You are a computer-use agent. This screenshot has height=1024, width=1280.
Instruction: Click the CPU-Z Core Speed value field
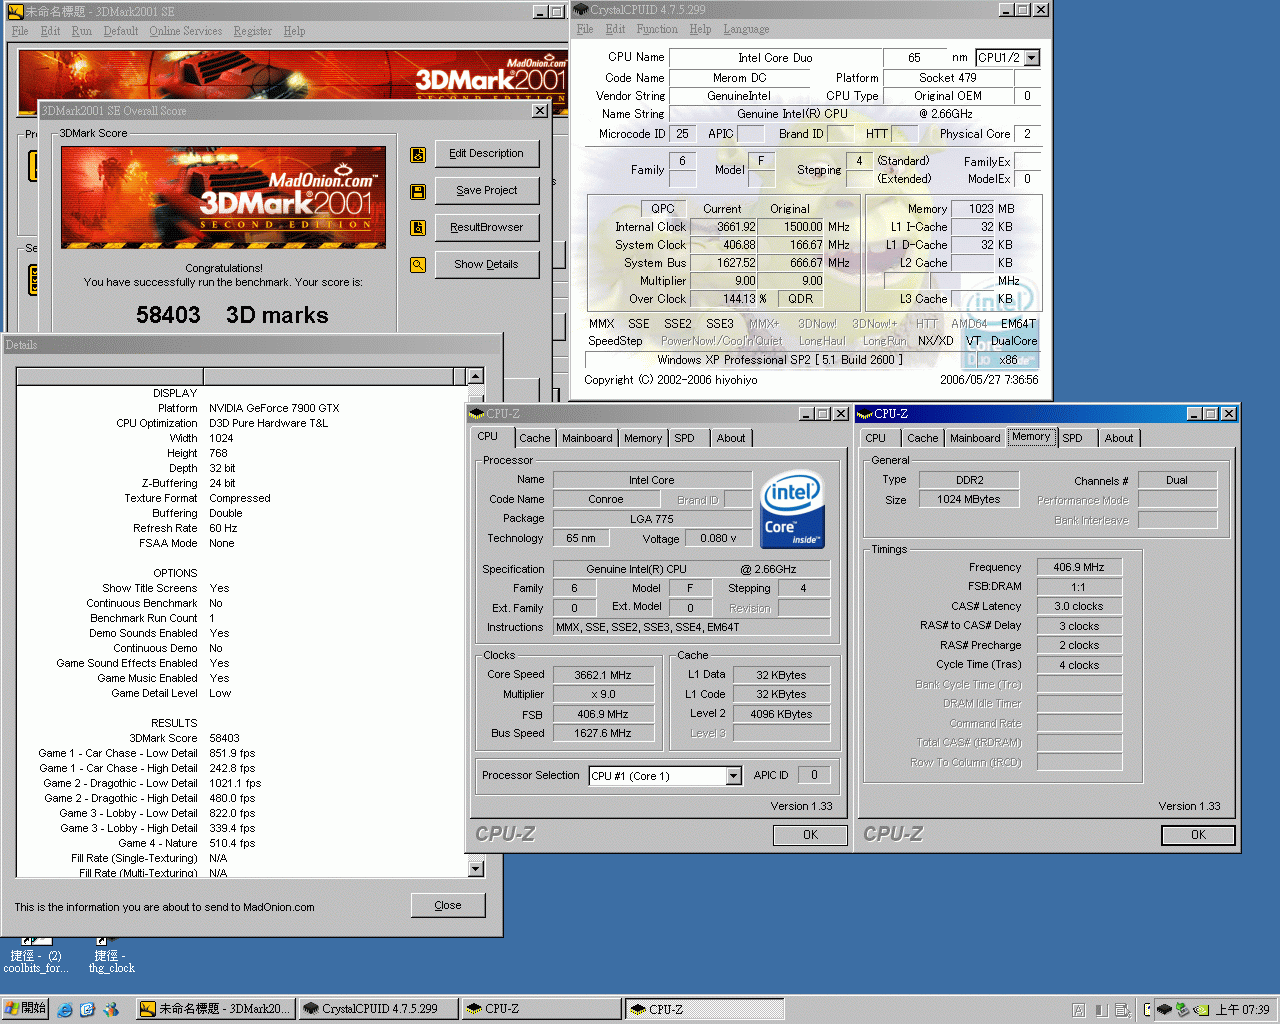tap(603, 675)
